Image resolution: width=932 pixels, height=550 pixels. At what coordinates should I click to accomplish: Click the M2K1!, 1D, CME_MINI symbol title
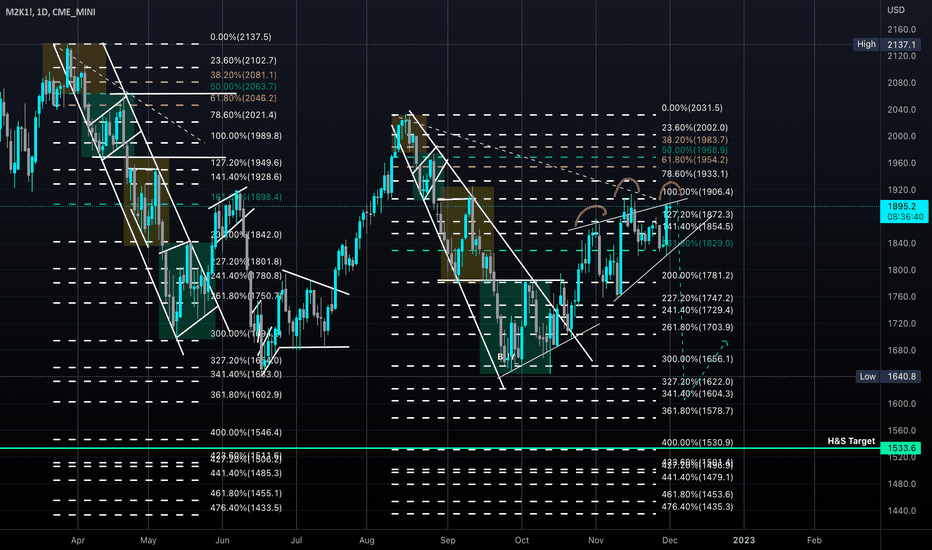point(51,12)
